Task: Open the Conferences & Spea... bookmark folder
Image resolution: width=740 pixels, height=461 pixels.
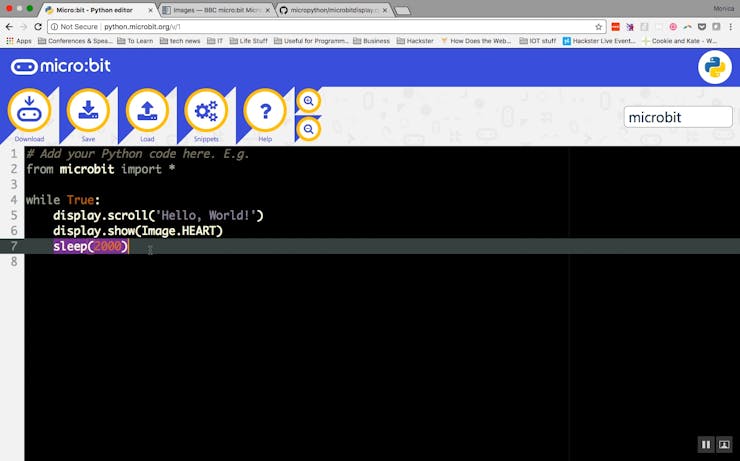Action: click(x=75, y=41)
